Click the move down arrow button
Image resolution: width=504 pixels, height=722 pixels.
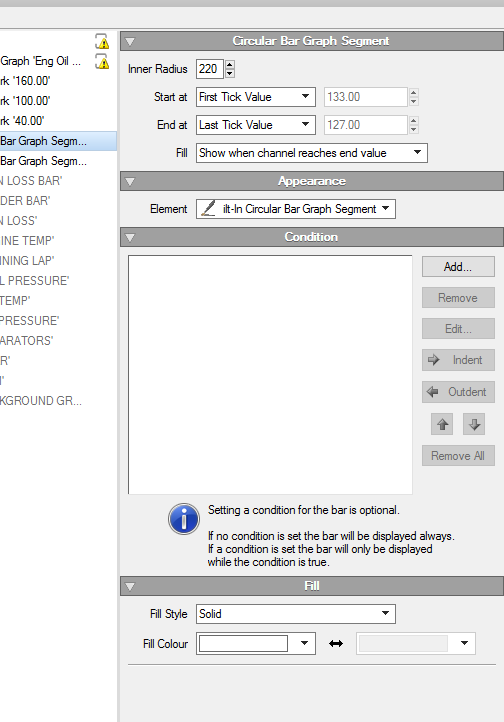[474, 424]
